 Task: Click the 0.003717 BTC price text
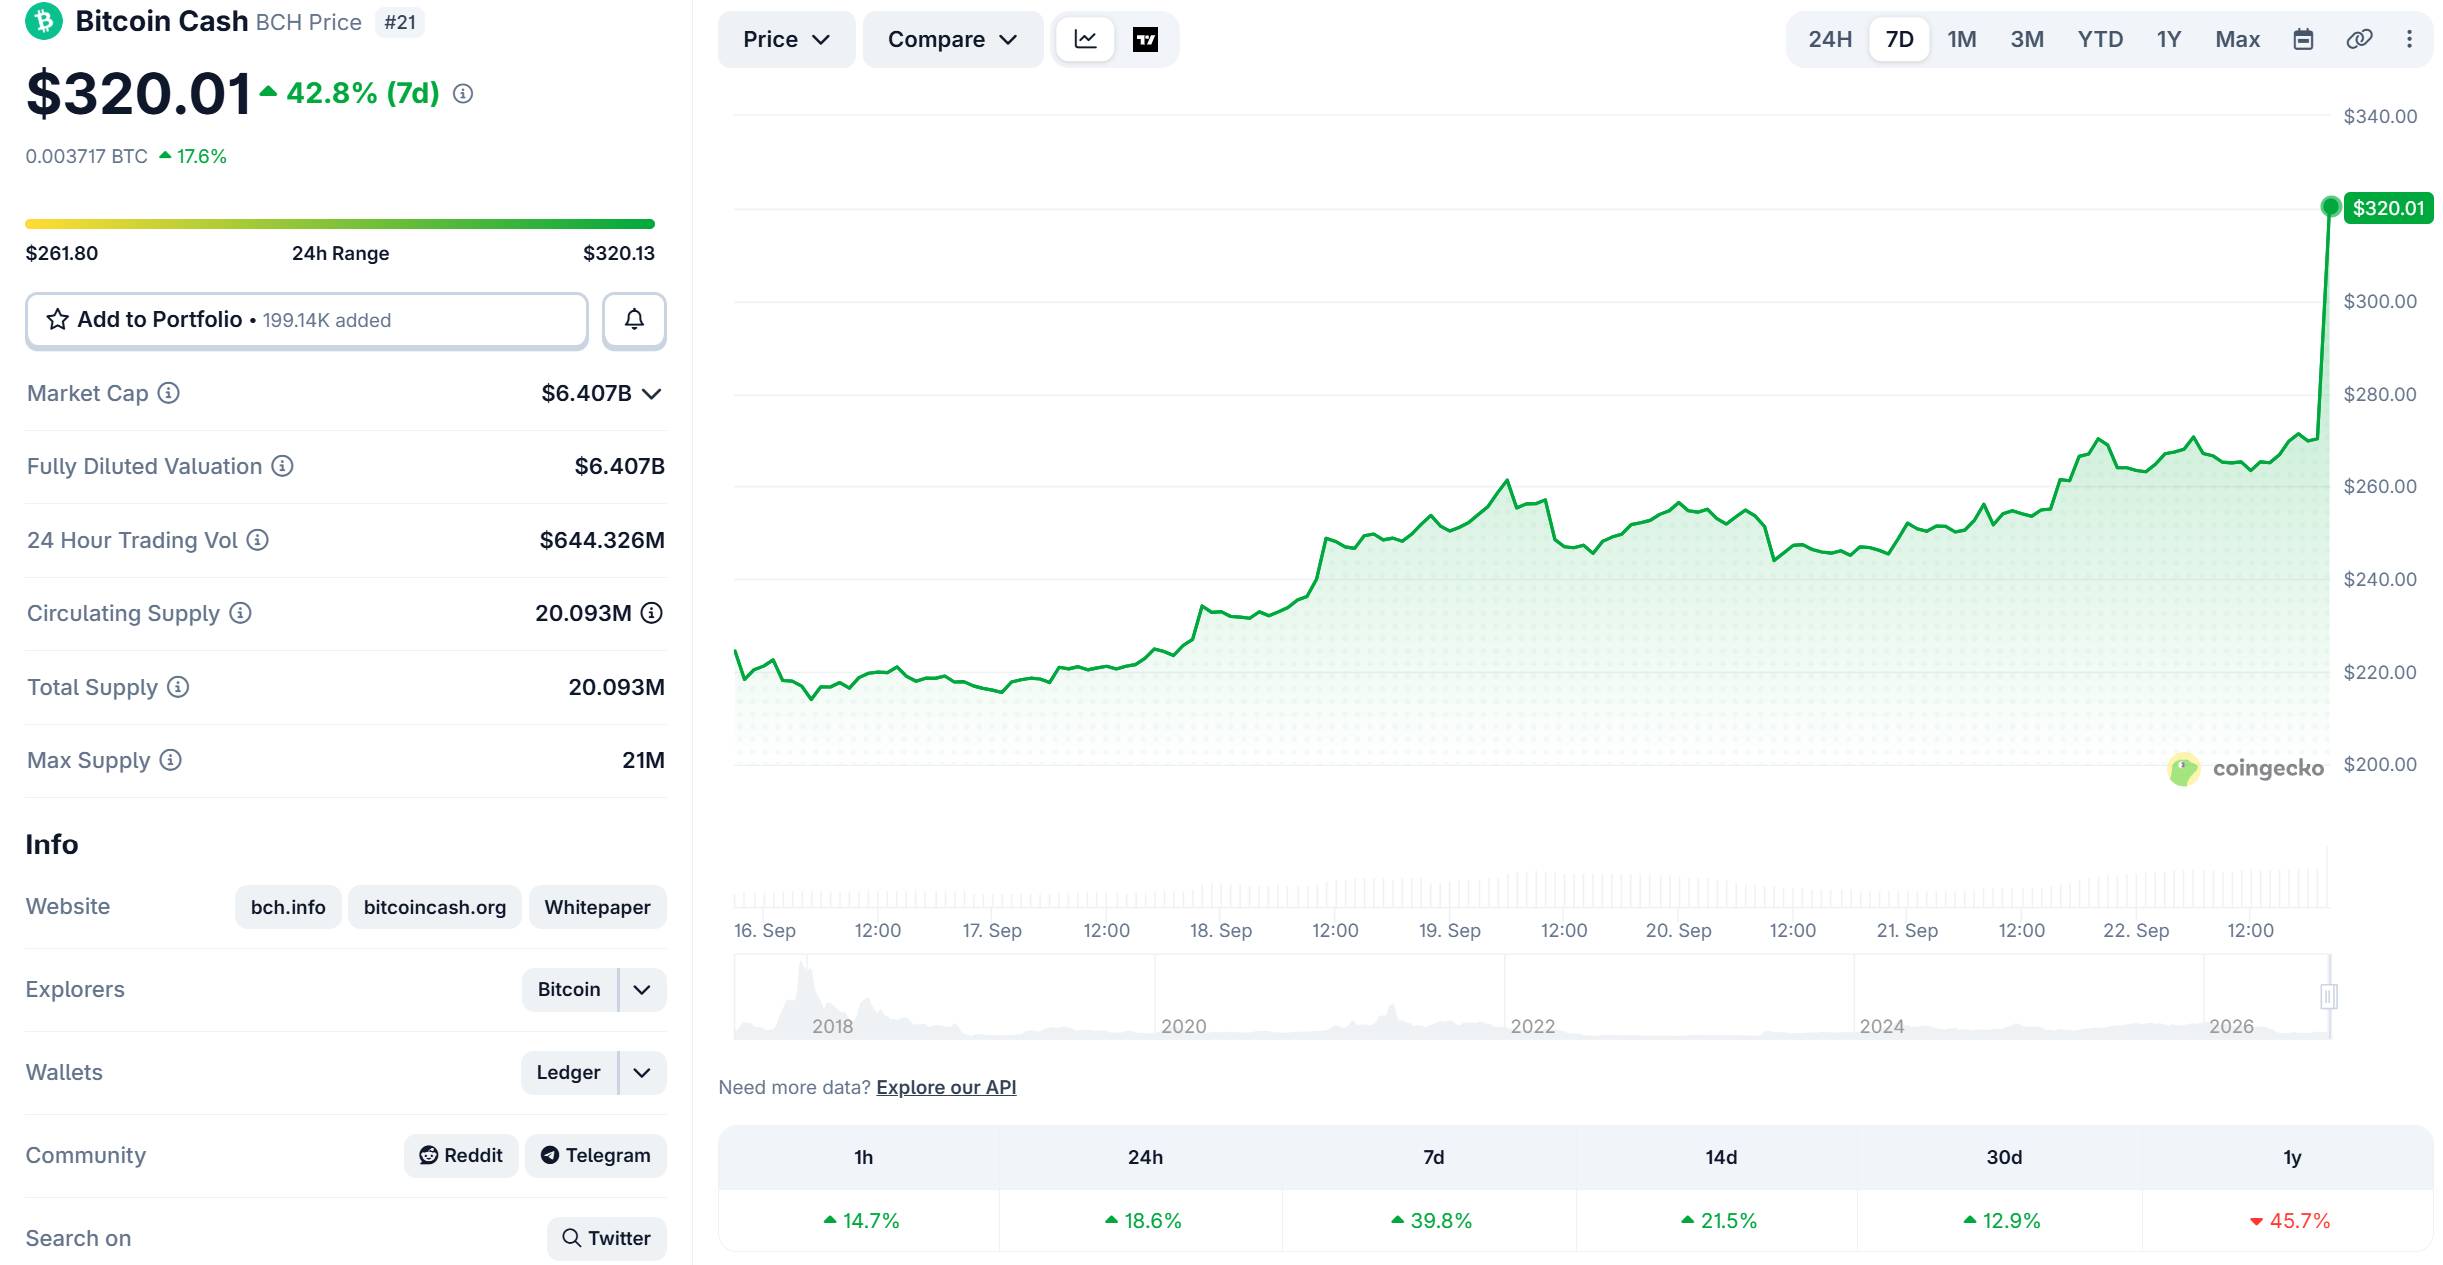point(87,156)
